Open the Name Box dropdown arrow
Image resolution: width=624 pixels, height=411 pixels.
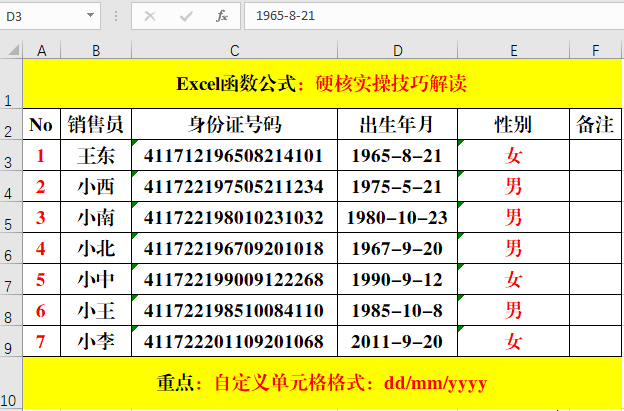coord(90,16)
